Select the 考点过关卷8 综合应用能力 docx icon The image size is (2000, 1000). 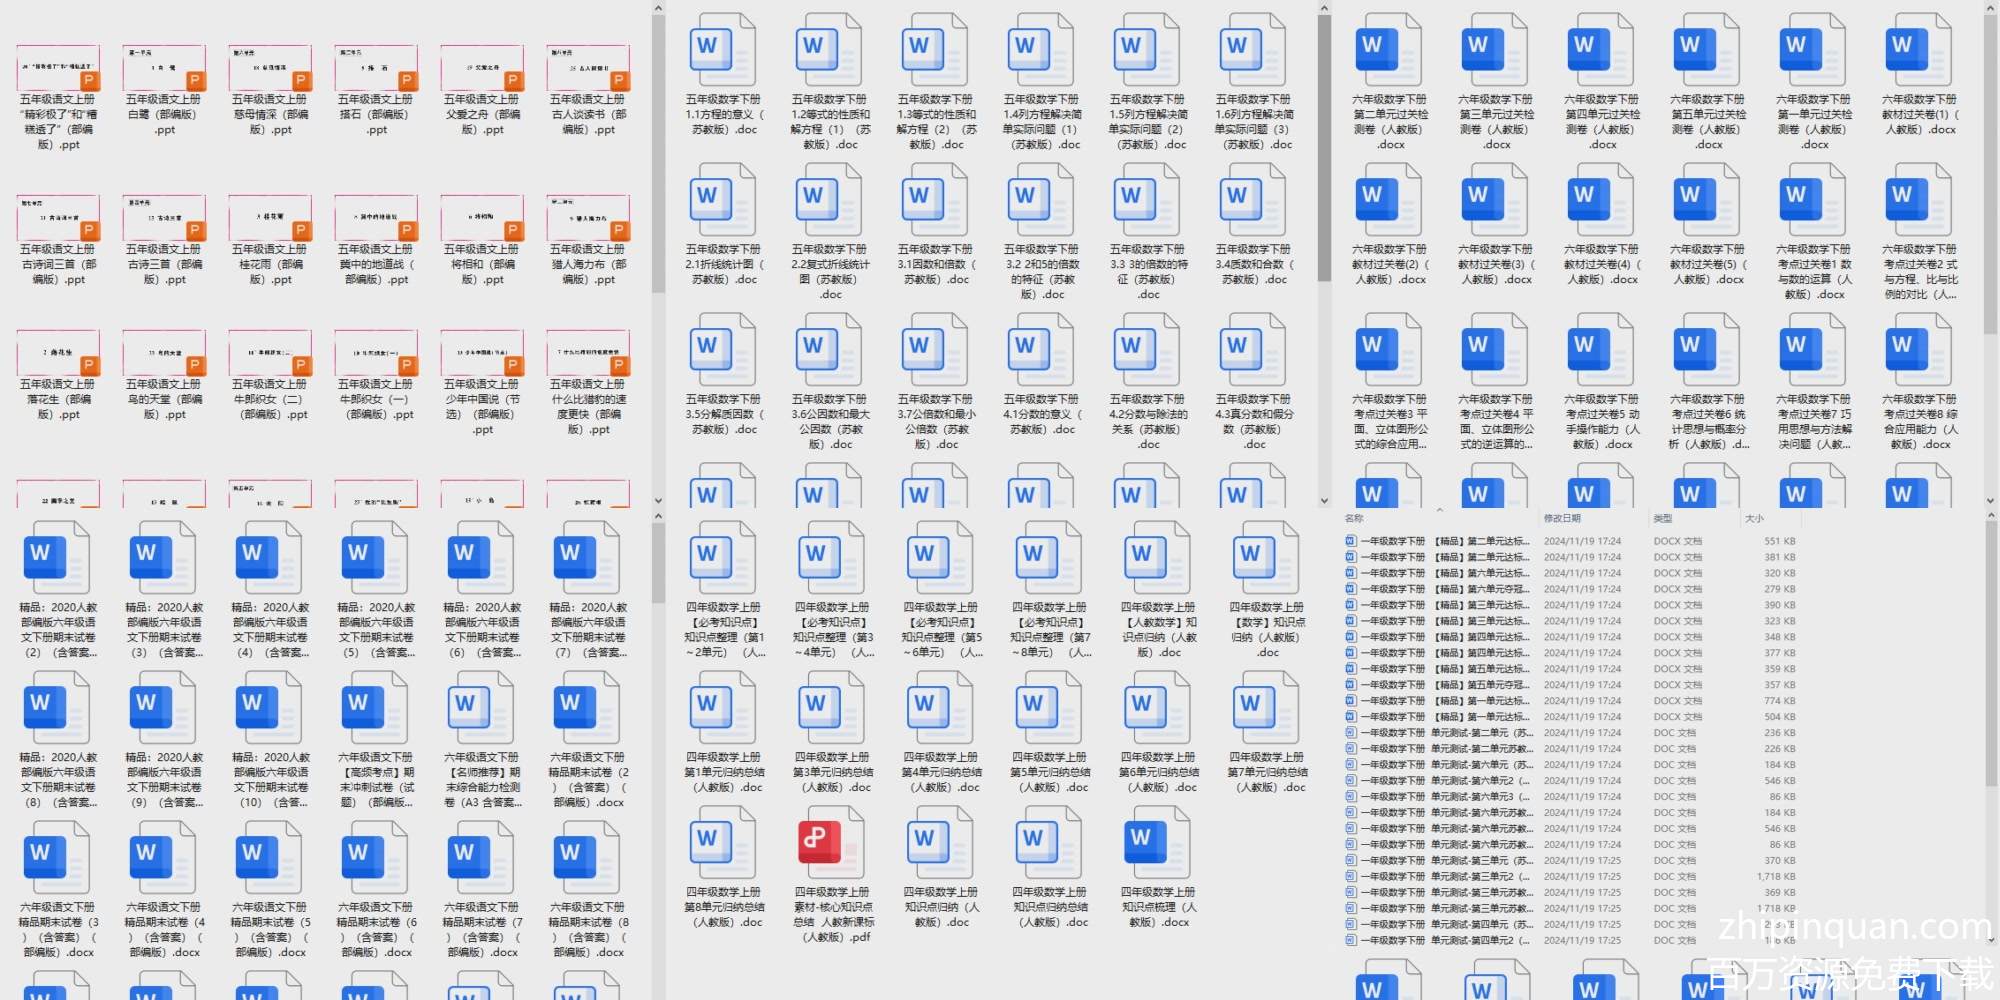[1919, 350]
